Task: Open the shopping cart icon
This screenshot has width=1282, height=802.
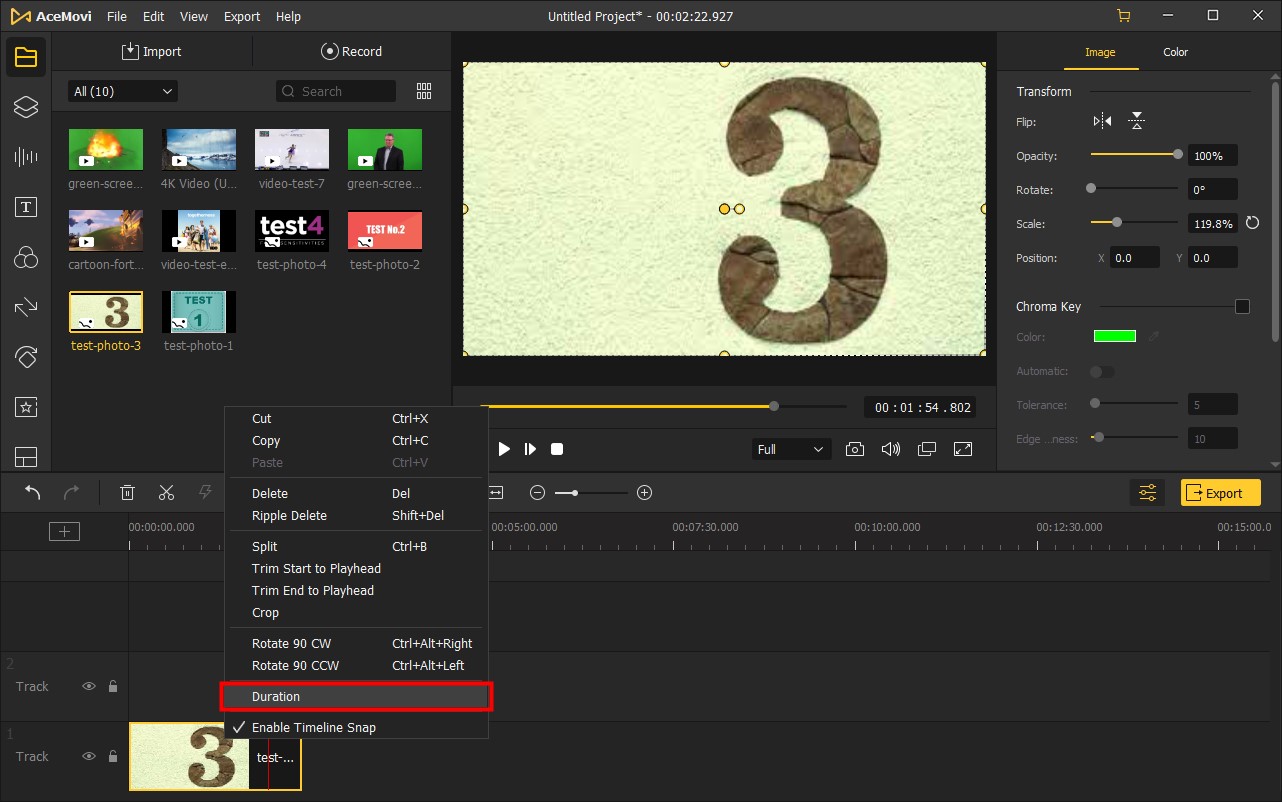Action: [x=1123, y=16]
